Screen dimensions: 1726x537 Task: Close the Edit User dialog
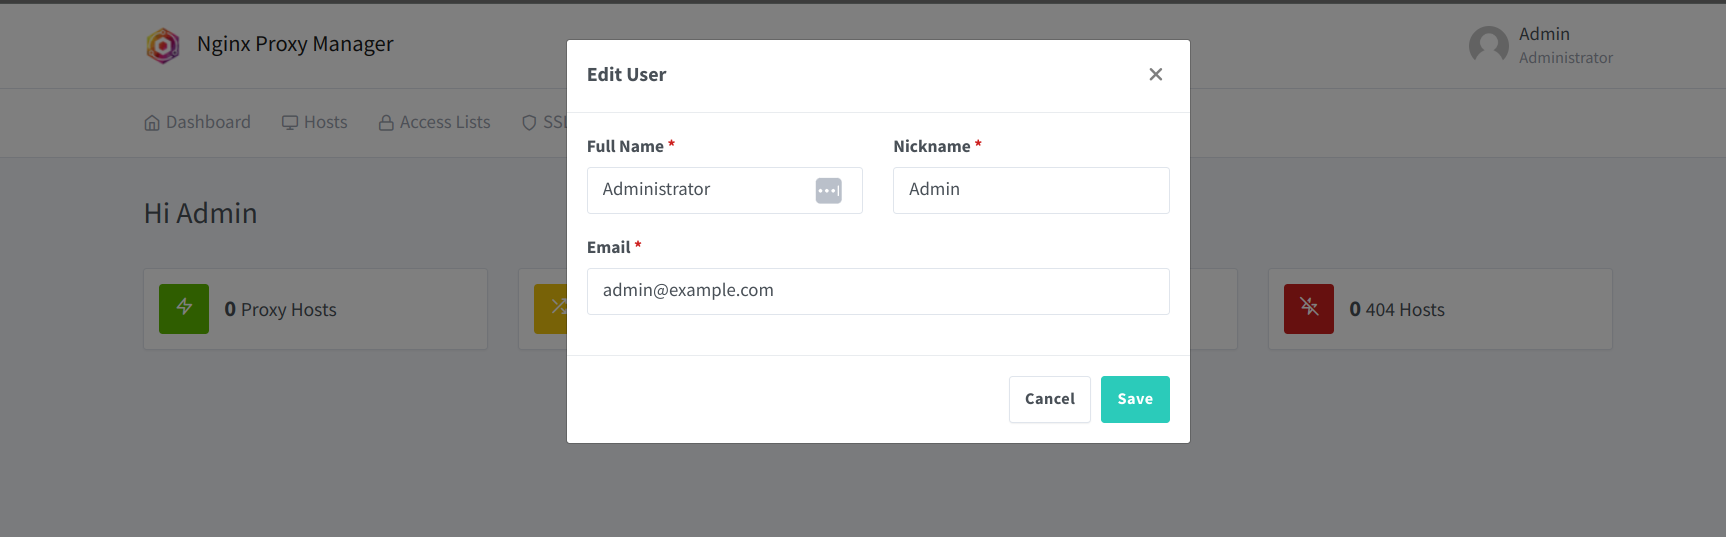point(1155,74)
